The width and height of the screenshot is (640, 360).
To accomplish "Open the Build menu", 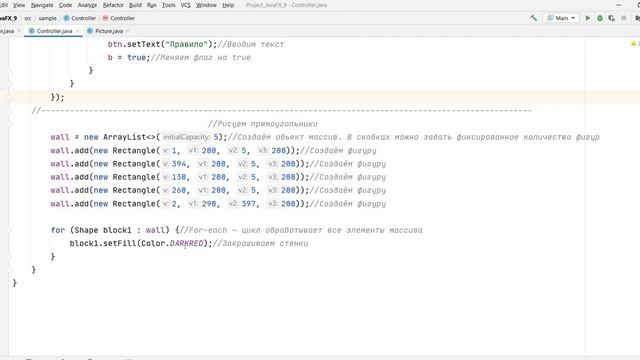I will click(135, 5).
